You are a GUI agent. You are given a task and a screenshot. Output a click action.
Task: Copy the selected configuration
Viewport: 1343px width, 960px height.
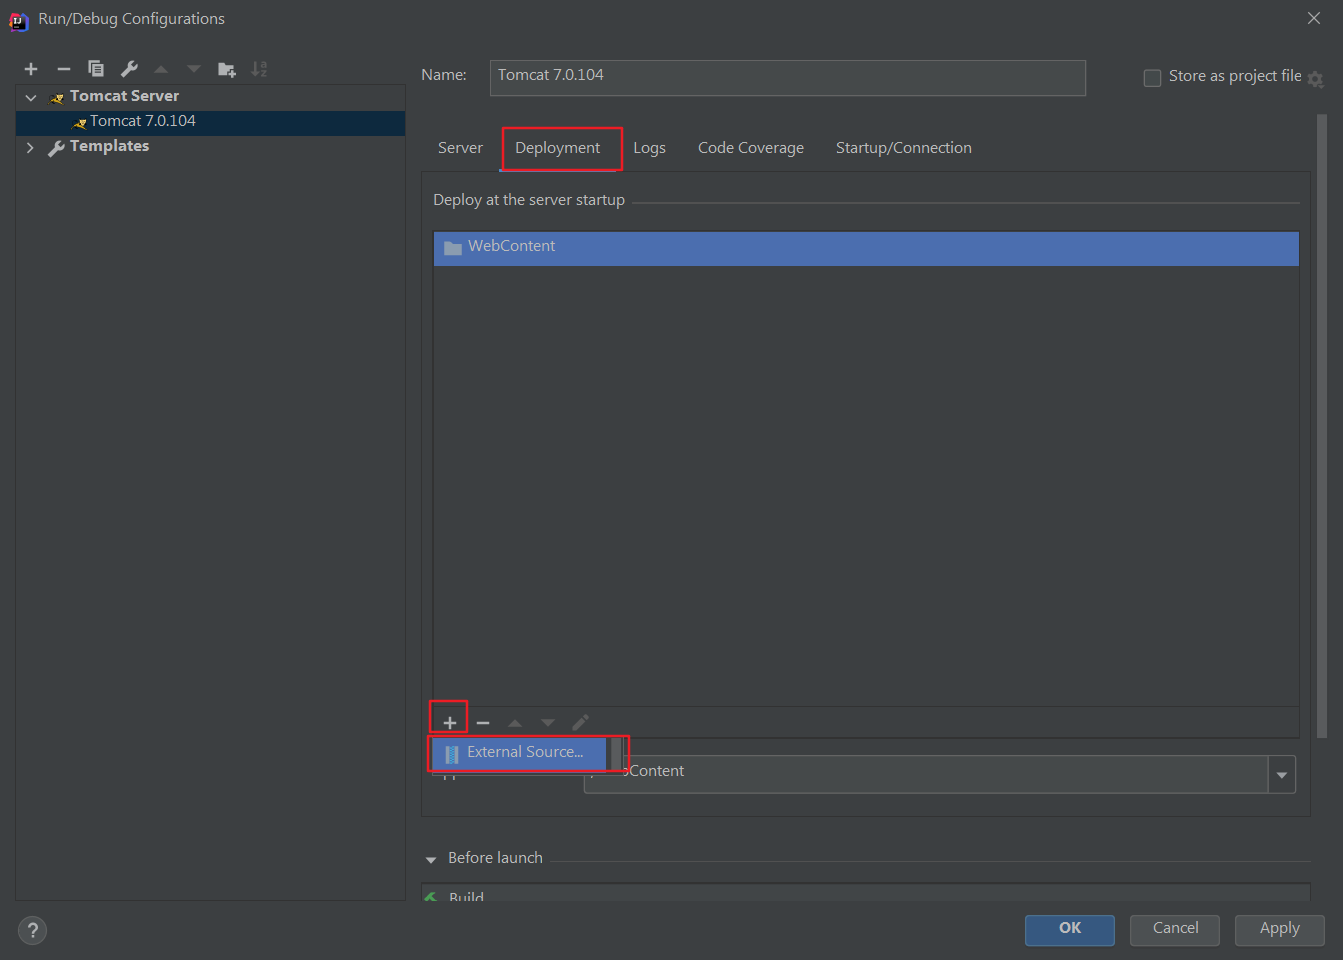pyautogui.click(x=96, y=69)
